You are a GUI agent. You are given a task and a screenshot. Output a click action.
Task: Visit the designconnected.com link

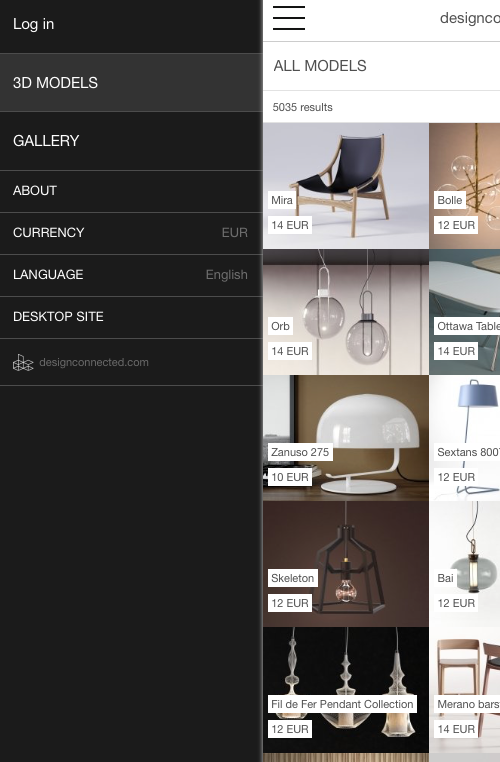tap(94, 363)
